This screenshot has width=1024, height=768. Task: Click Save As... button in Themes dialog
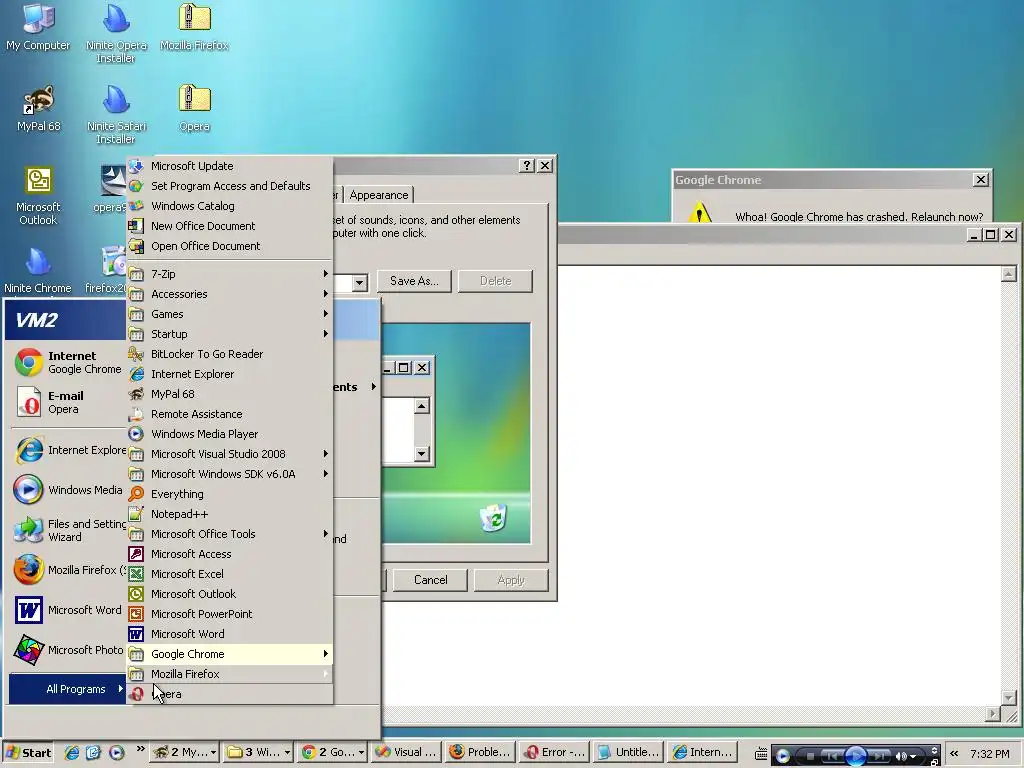click(x=414, y=281)
